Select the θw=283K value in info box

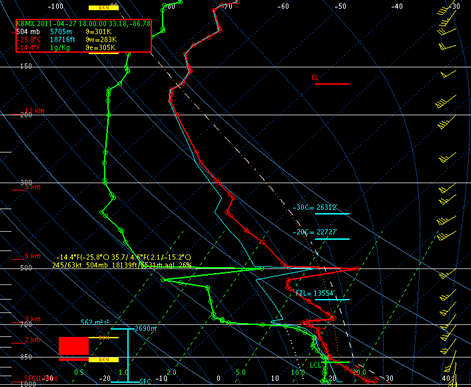click(x=100, y=40)
